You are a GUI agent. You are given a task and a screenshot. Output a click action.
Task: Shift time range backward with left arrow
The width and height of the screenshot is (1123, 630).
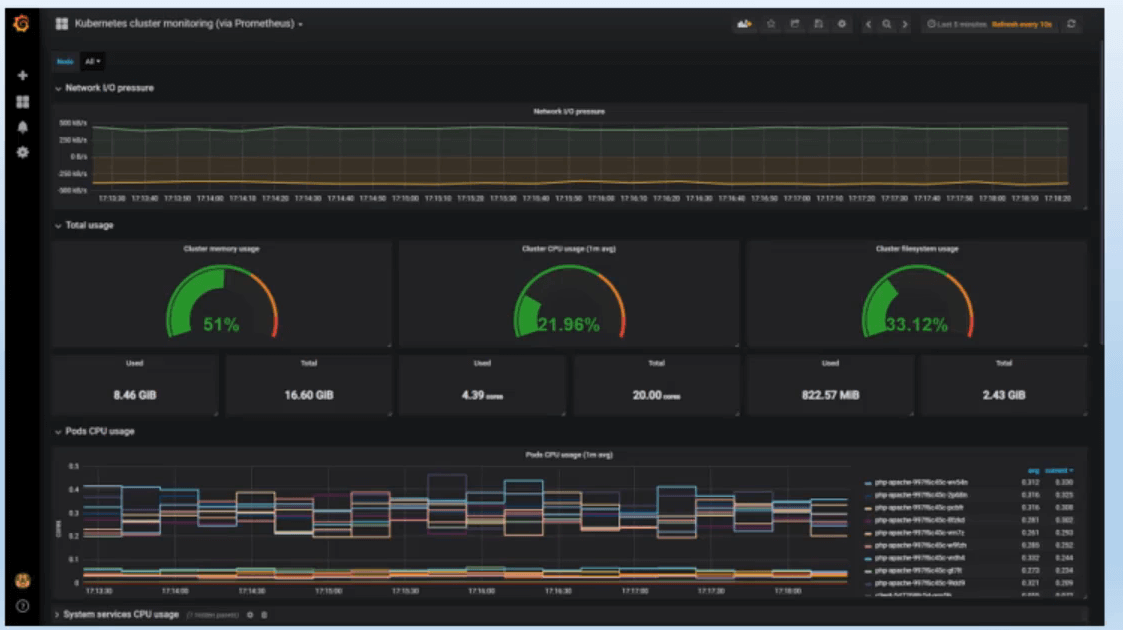(x=868, y=24)
